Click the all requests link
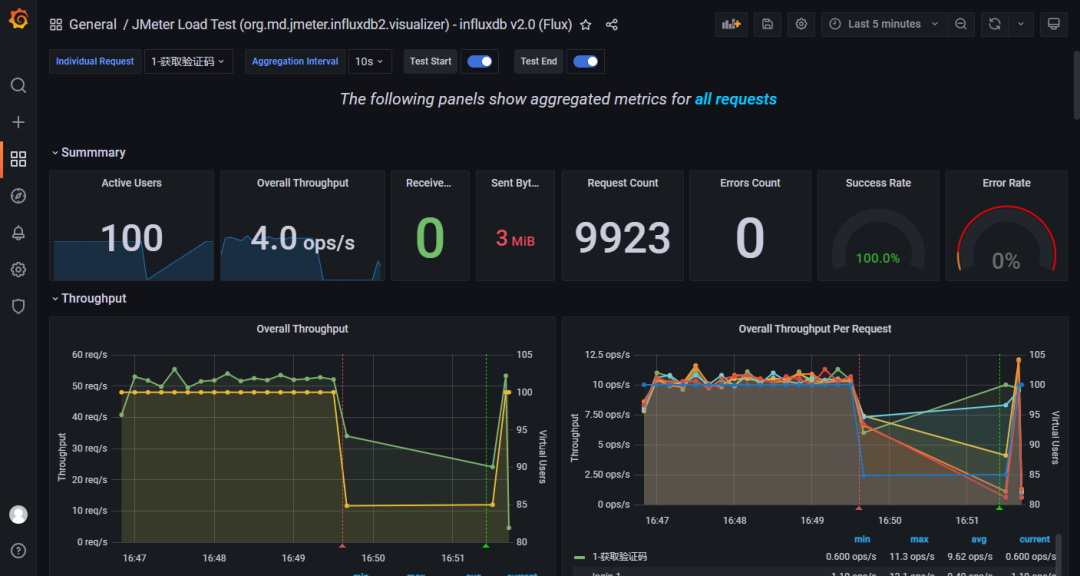The width and height of the screenshot is (1080, 576). pyautogui.click(x=735, y=99)
